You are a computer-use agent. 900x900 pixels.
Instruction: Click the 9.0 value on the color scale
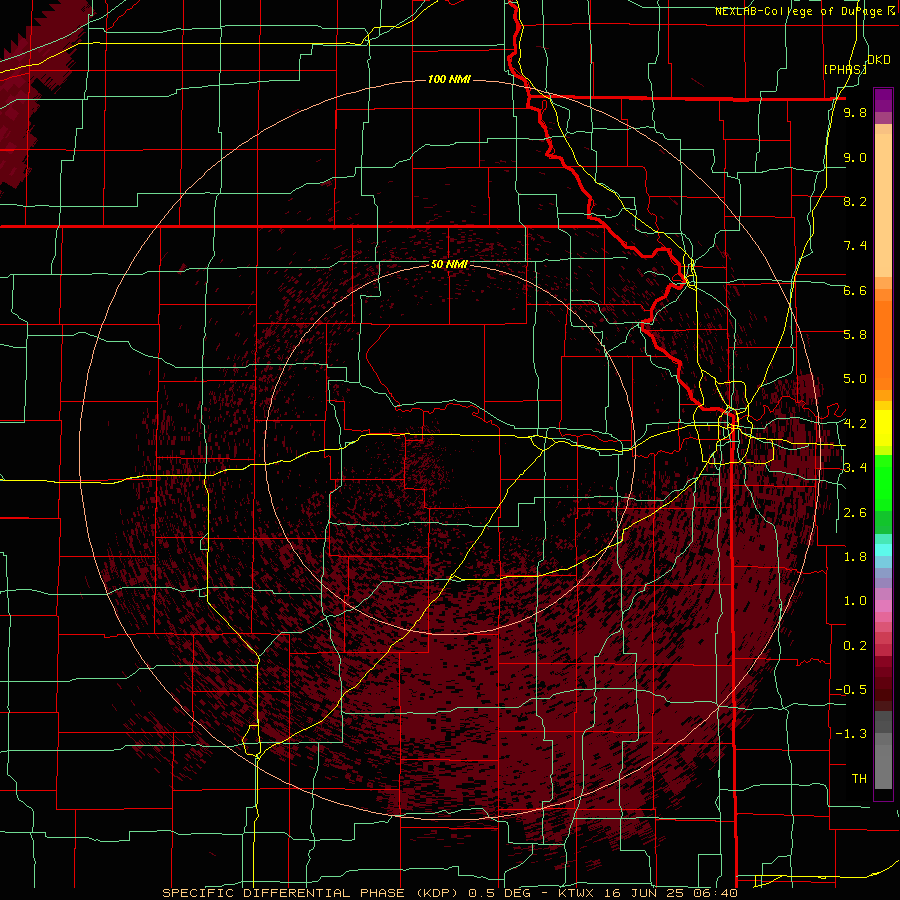[855, 157]
